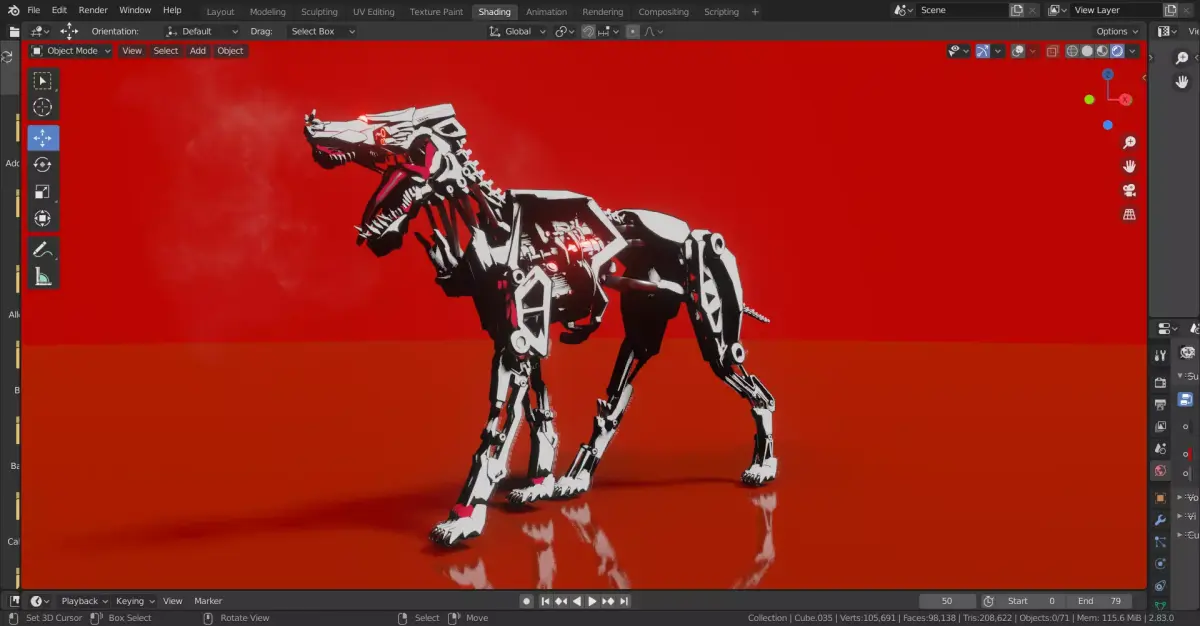The height and width of the screenshot is (626, 1200).
Task: Click the Blender logo icon
Action: (x=13, y=10)
